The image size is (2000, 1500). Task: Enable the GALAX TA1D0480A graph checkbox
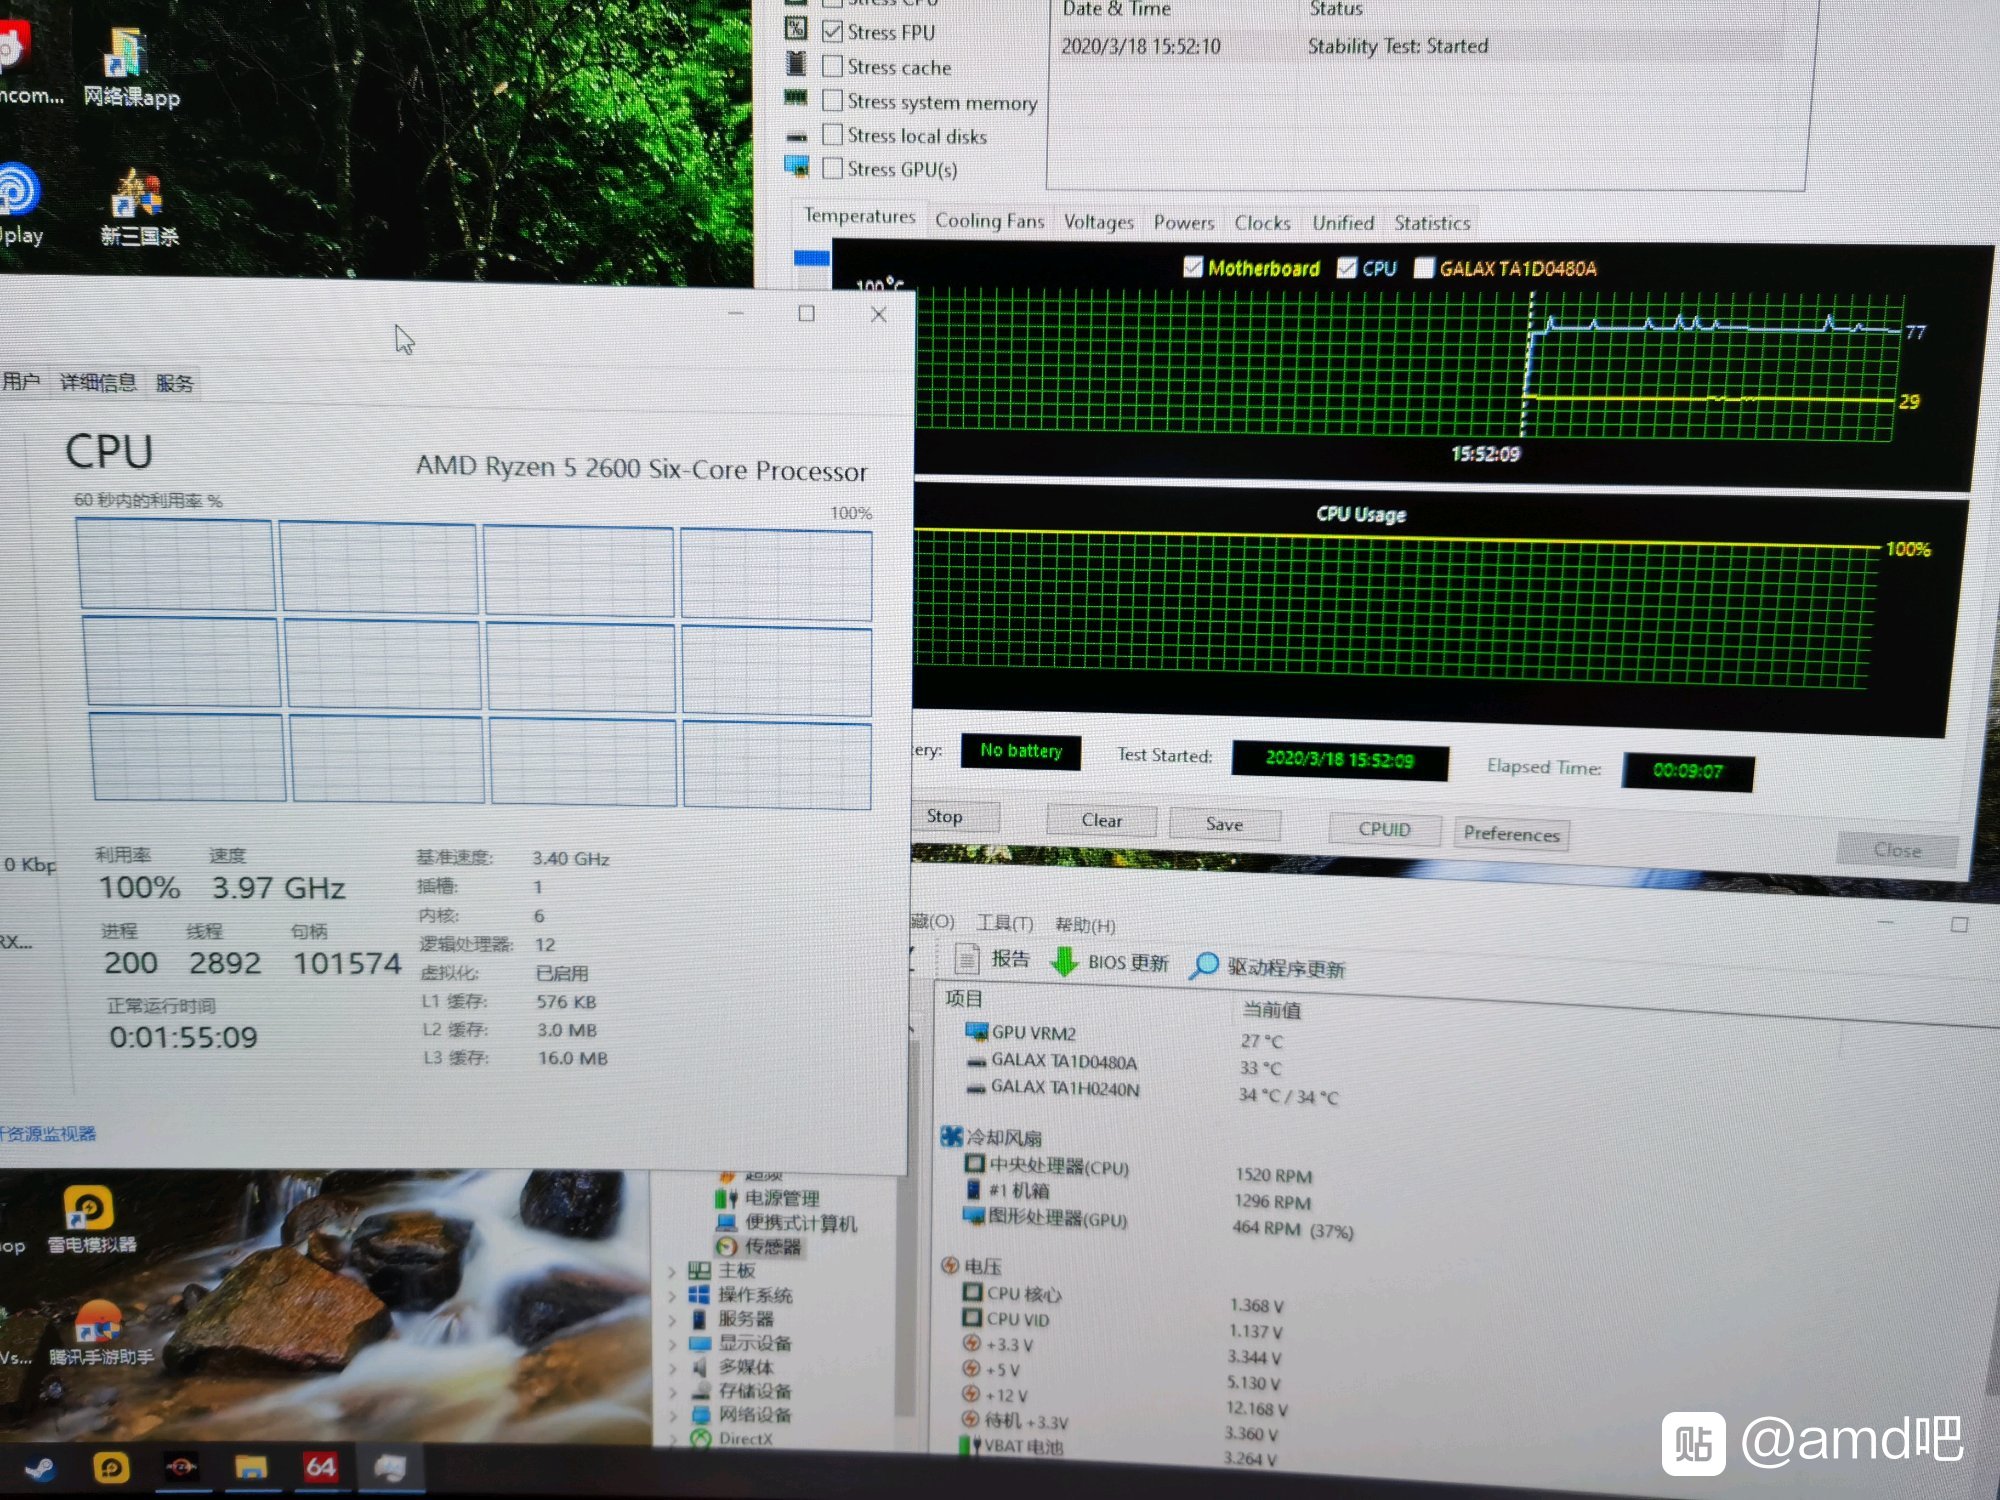coord(1424,268)
